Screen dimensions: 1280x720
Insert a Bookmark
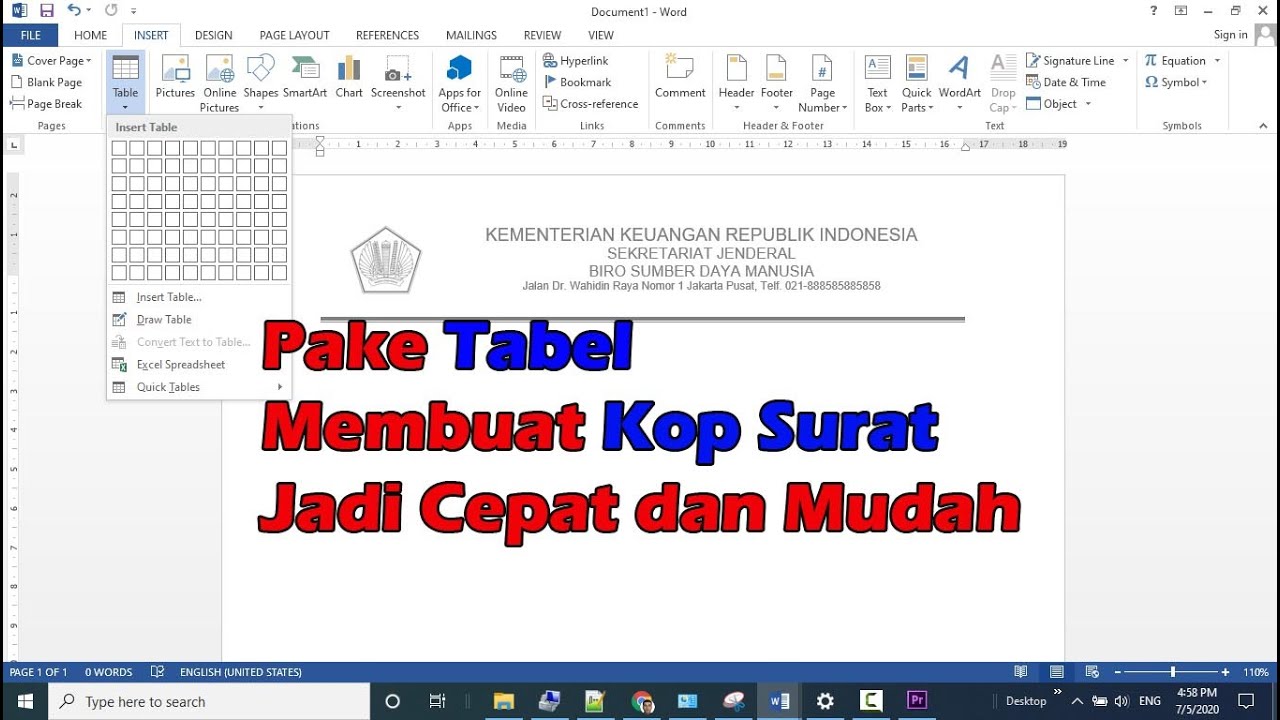pyautogui.click(x=577, y=82)
